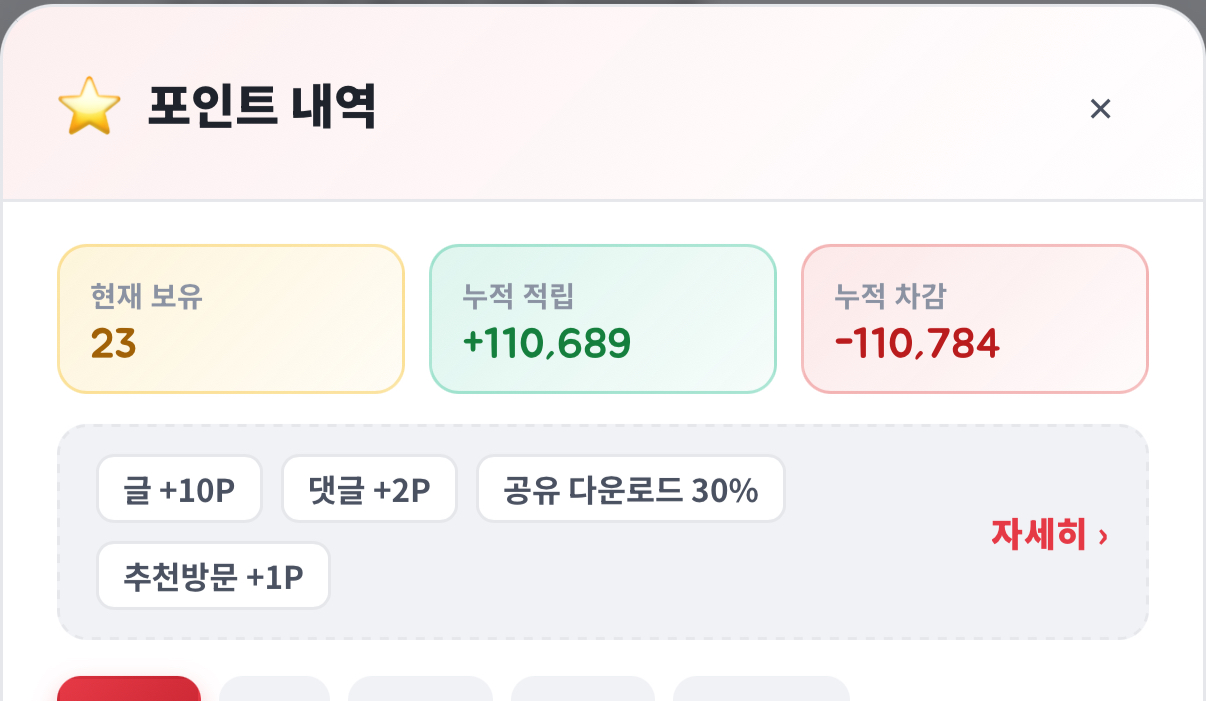This screenshot has width=1206, height=701.
Task: Click the 23 current points value
Action: (x=113, y=344)
